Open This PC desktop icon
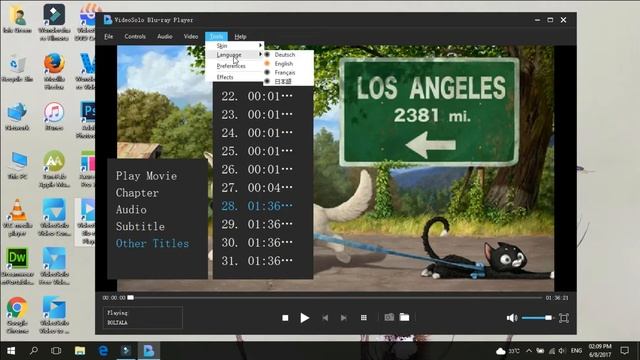The image size is (640, 360). tap(18, 165)
